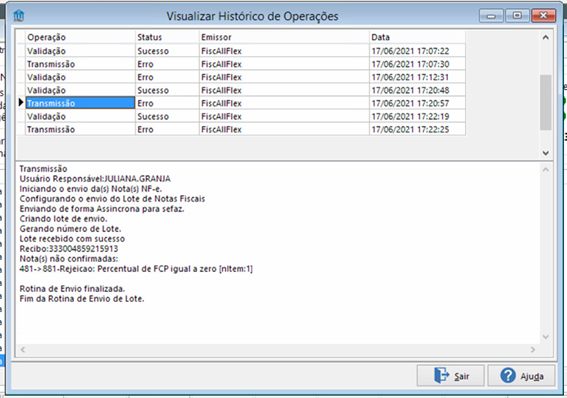Screen dimensions: 567x398
Task: Minimize the Histórico de Operações window
Action: click(x=491, y=16)
